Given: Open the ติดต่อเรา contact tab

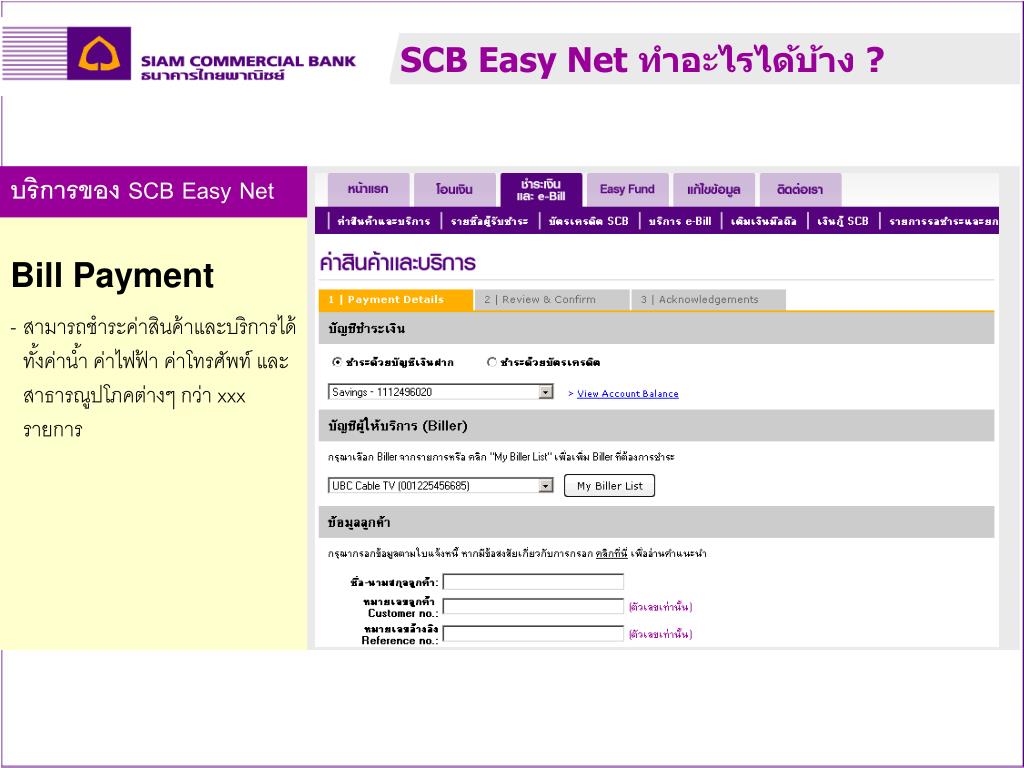Looking at the screenshot, I should [800, 189].
